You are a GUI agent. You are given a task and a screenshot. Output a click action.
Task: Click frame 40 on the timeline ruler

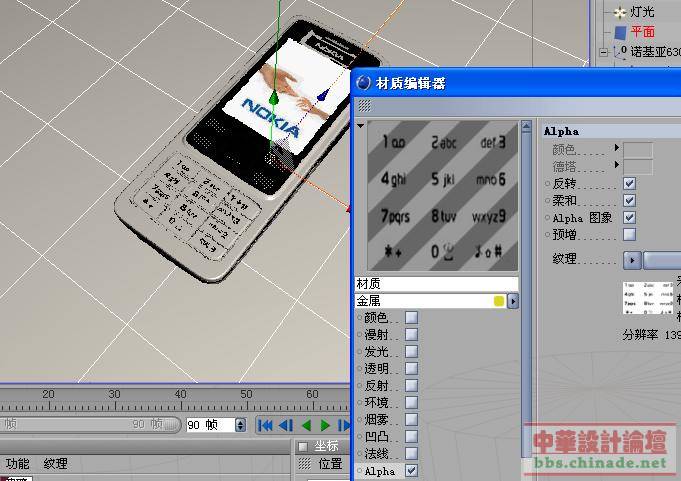(181, 394)
